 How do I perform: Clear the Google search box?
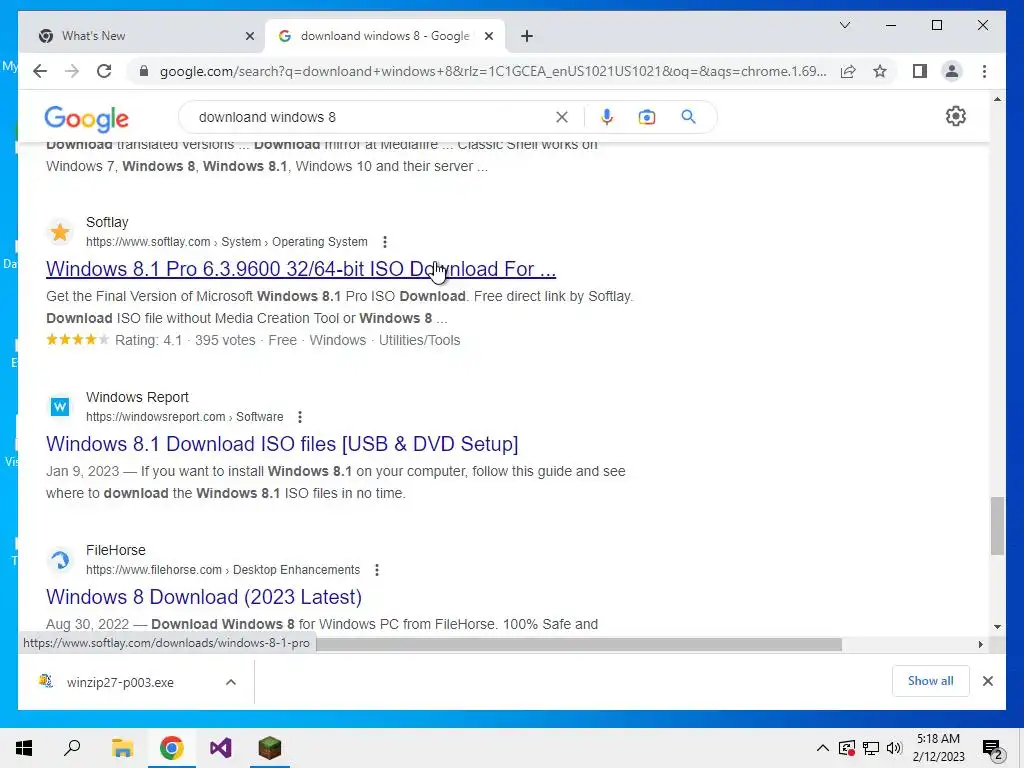[562, 117]
